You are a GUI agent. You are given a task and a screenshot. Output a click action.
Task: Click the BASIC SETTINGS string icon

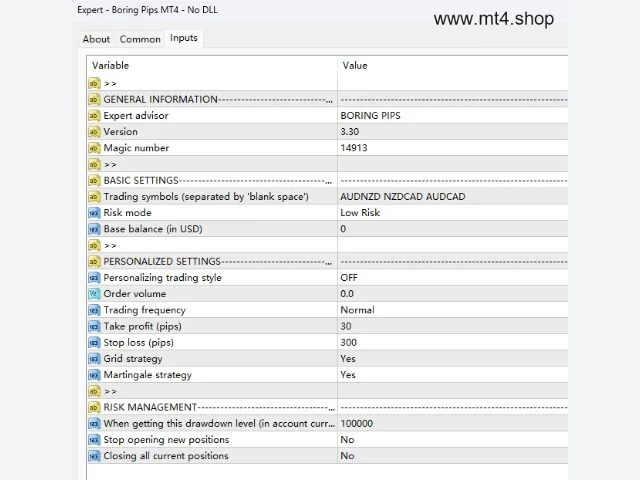94,180
